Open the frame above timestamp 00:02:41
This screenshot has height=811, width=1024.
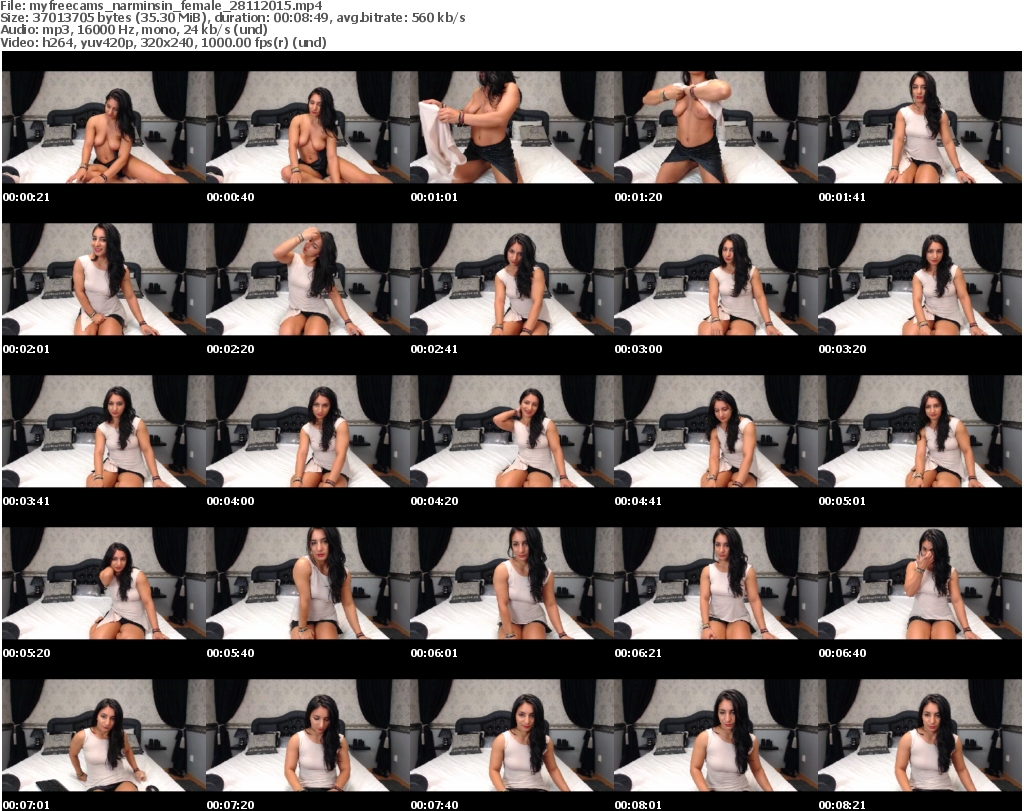pos(511,279)
